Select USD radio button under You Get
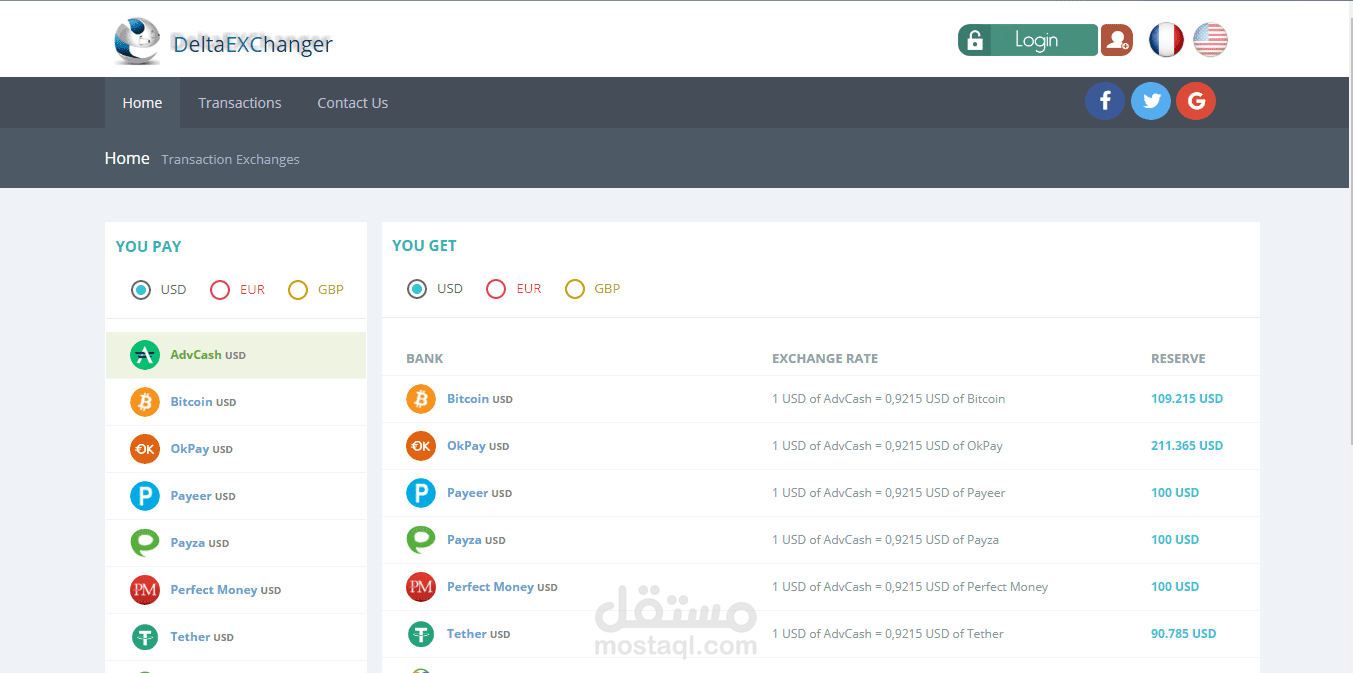Screen dimensions: 1353x673 418,288
